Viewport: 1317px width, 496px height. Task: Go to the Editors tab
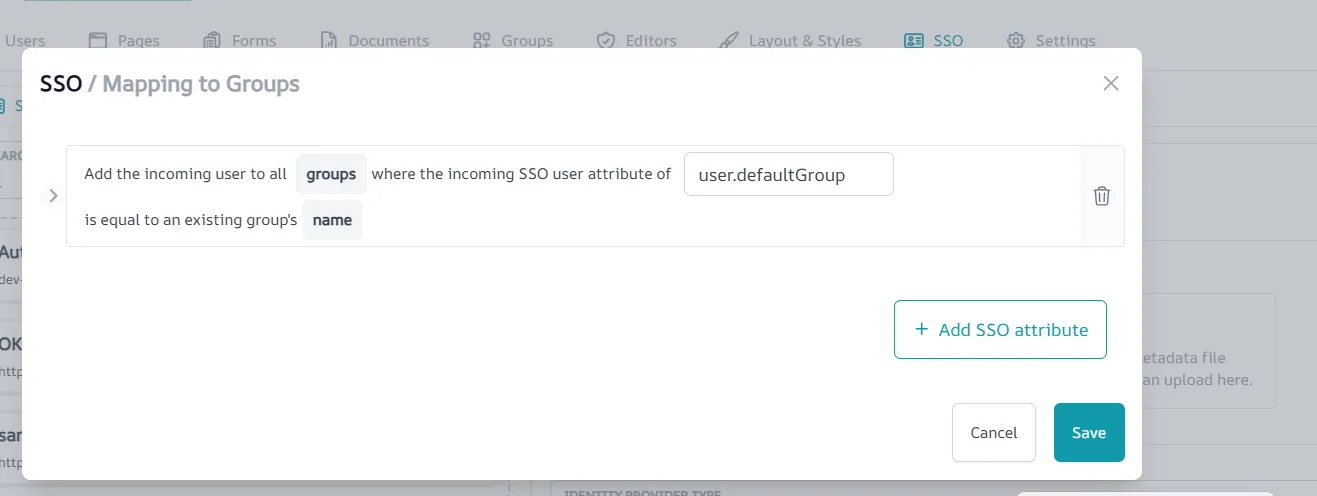tap(636, 41)
